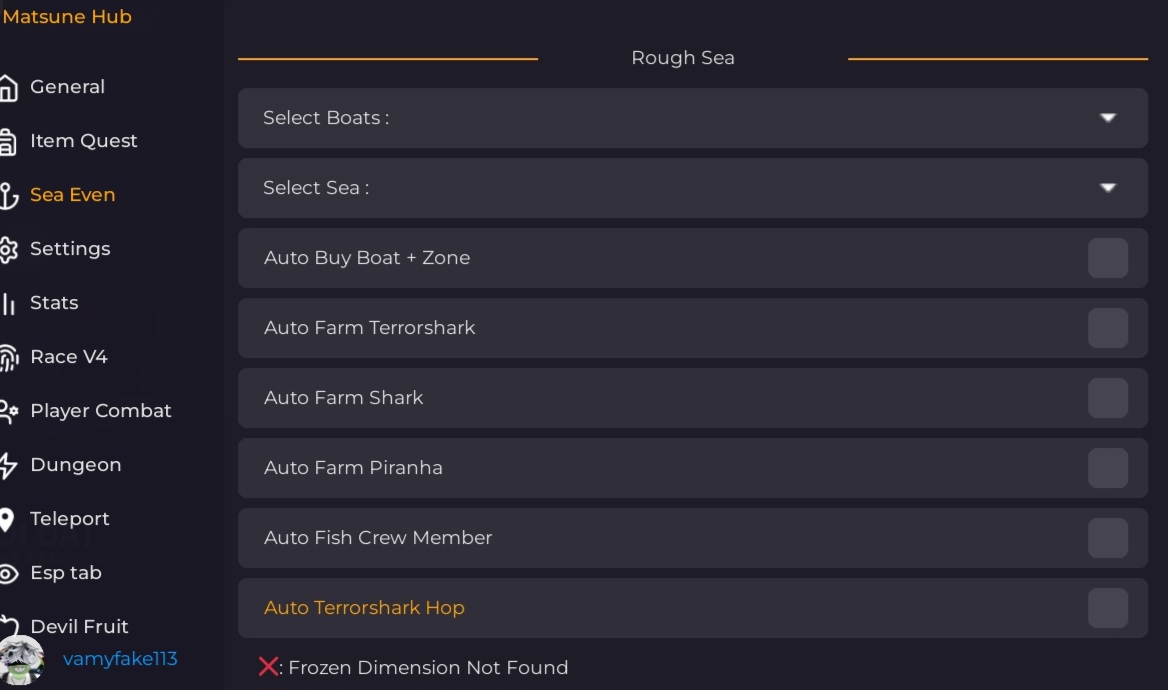Switch to the Devil Fruit tab
Image resolution: width=1168 pixels, height=690 pixels.
[79, 627]
